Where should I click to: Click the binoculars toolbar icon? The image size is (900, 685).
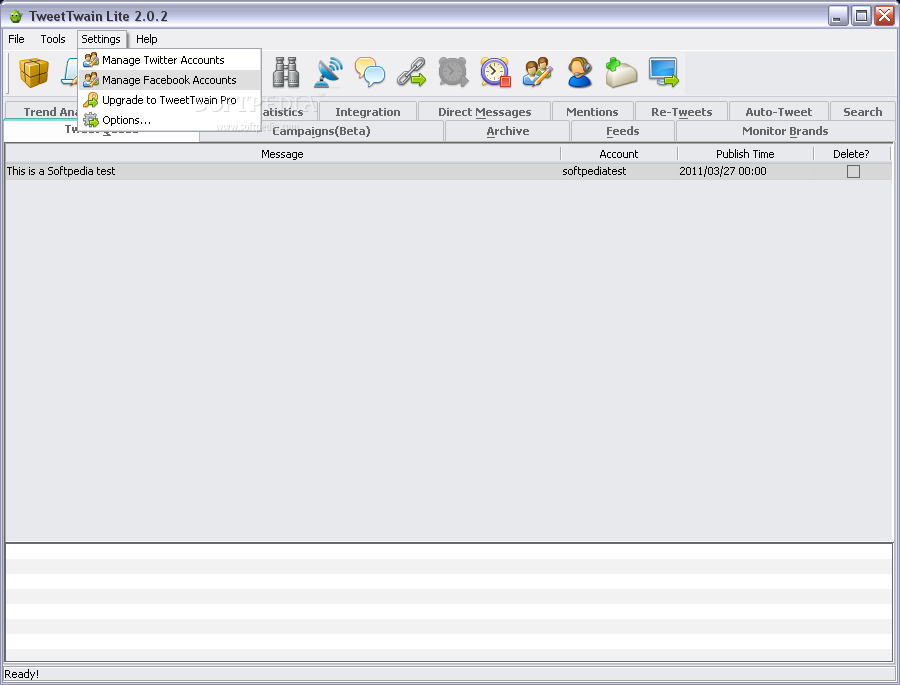[285, 72]
